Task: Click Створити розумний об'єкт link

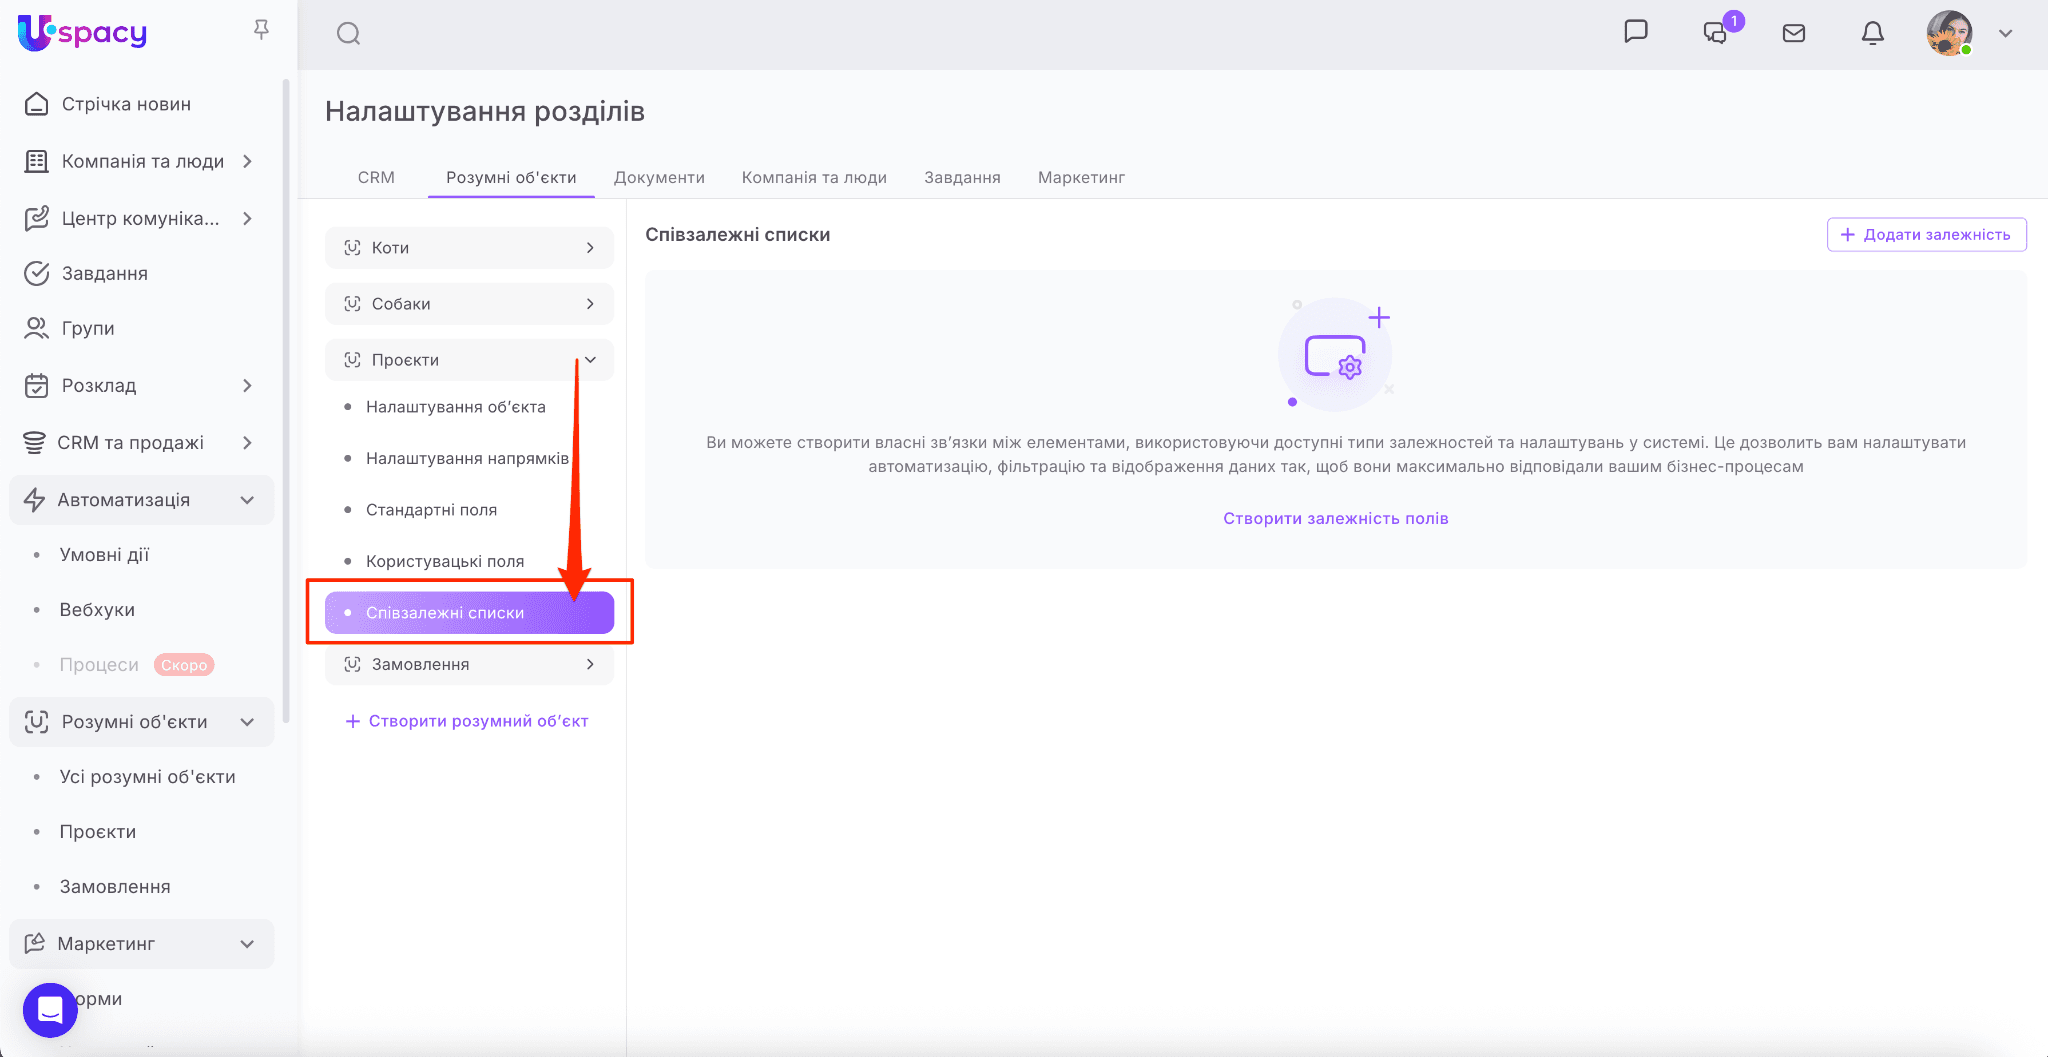Action: coord(467,721)
